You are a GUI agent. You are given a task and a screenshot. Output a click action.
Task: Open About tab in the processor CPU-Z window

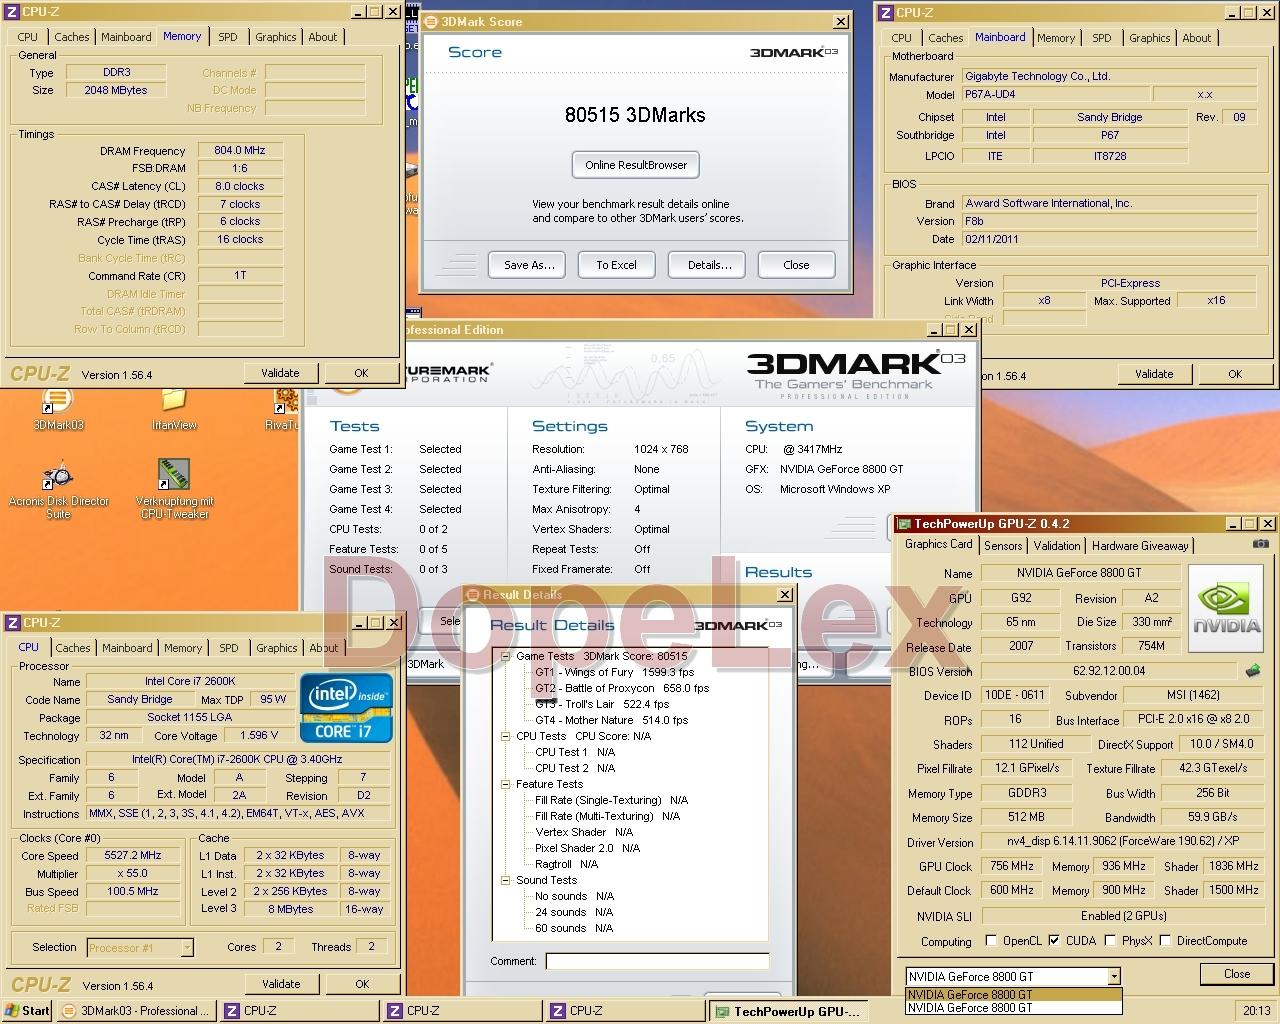[x=323, y=648]
